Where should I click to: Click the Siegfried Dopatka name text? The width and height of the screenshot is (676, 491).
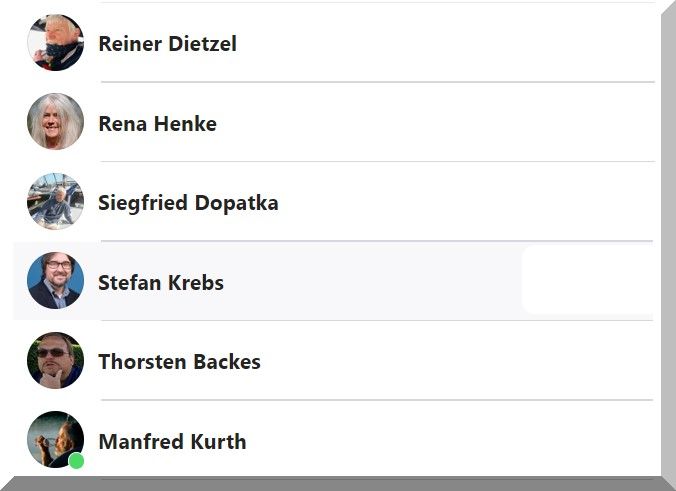[188, 203]
